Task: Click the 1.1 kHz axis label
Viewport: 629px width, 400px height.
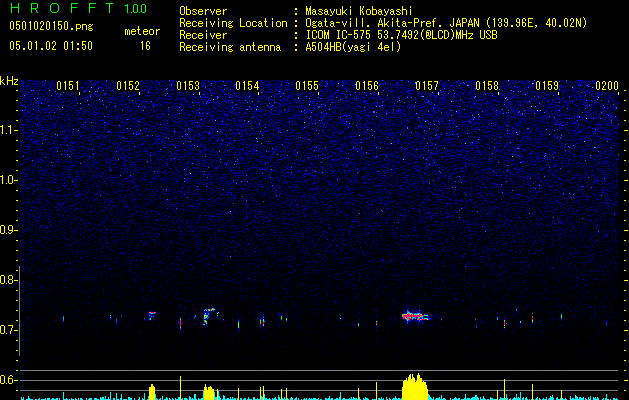Action: pos(9,130)
